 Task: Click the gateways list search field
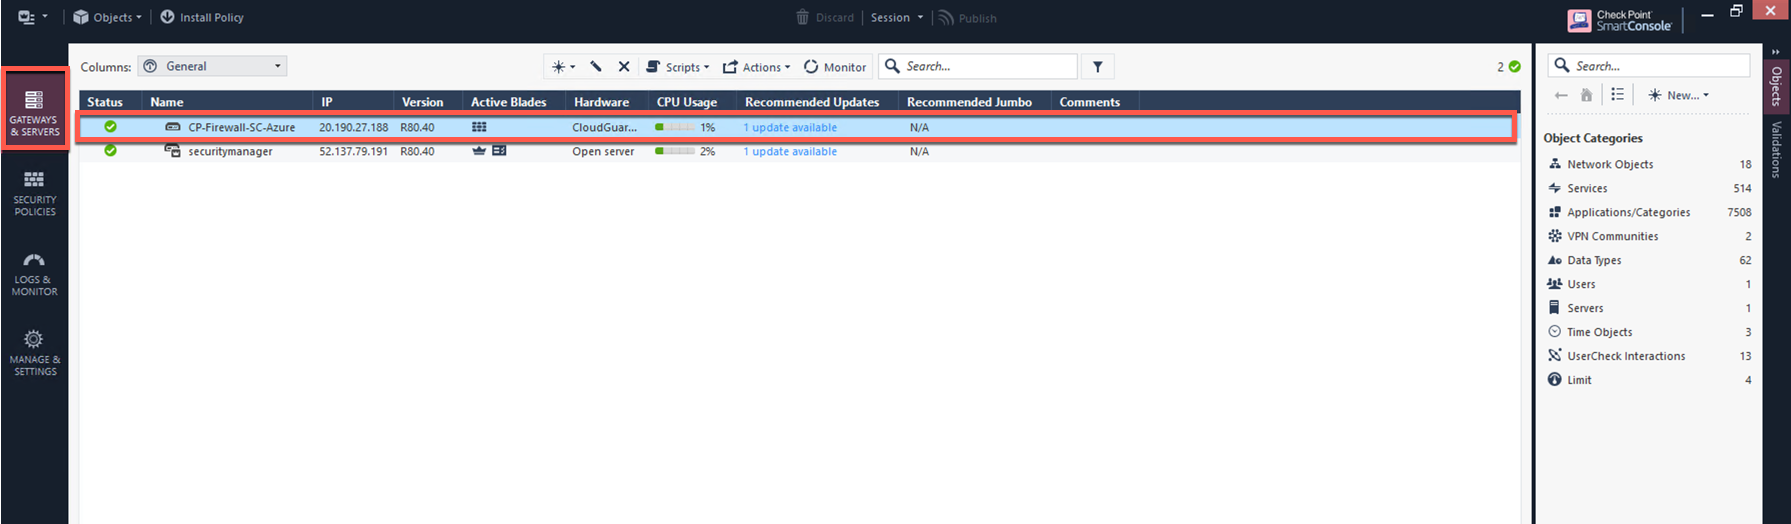click(x=985, y=67)
